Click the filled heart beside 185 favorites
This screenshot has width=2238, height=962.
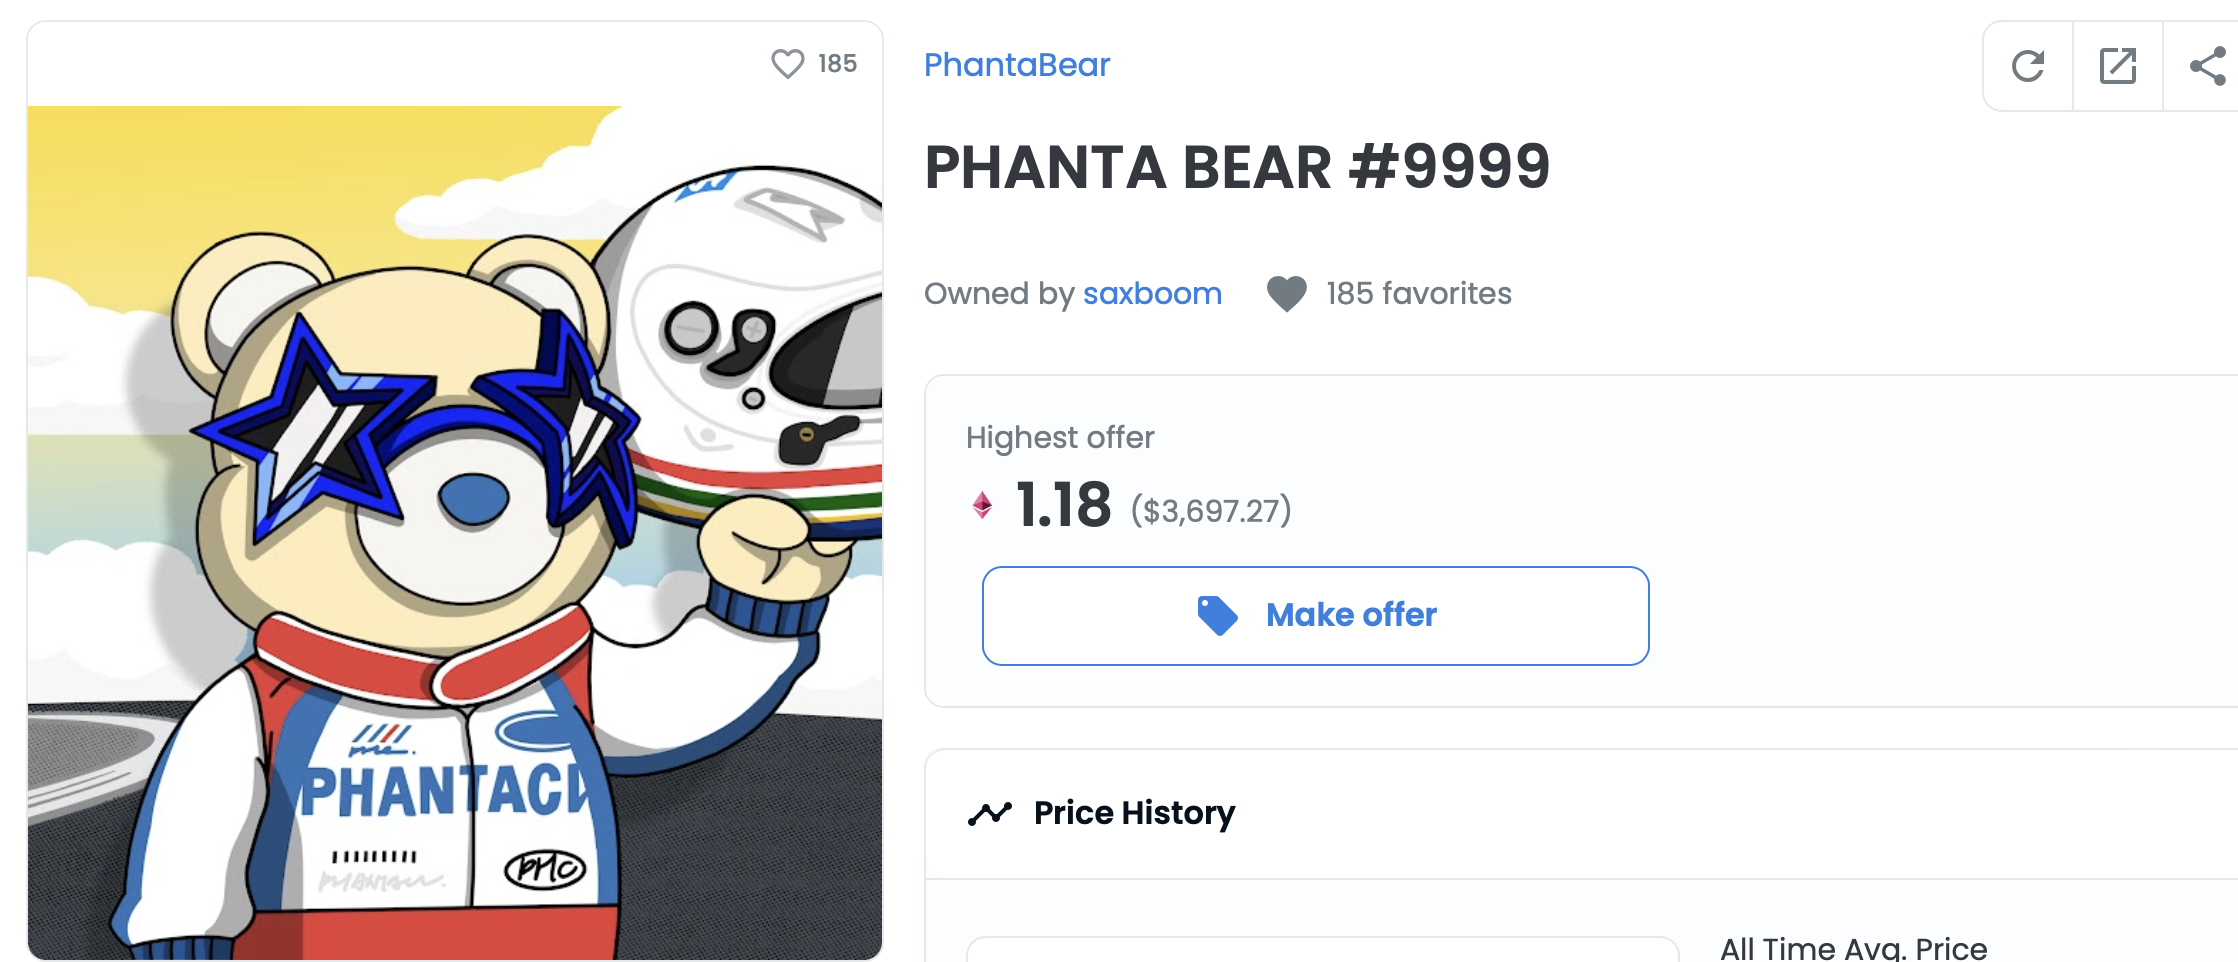[1286, 294]
